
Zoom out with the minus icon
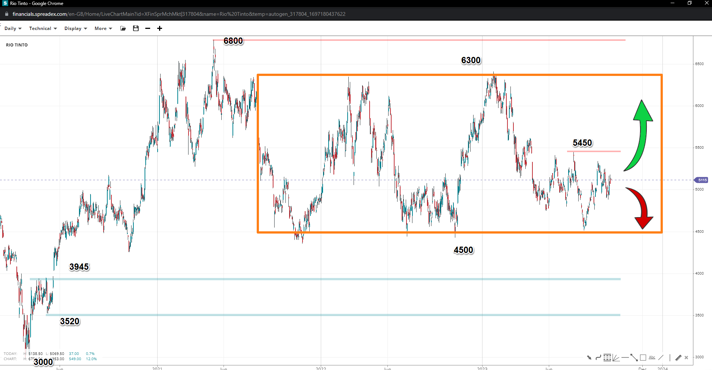[148, 28]
